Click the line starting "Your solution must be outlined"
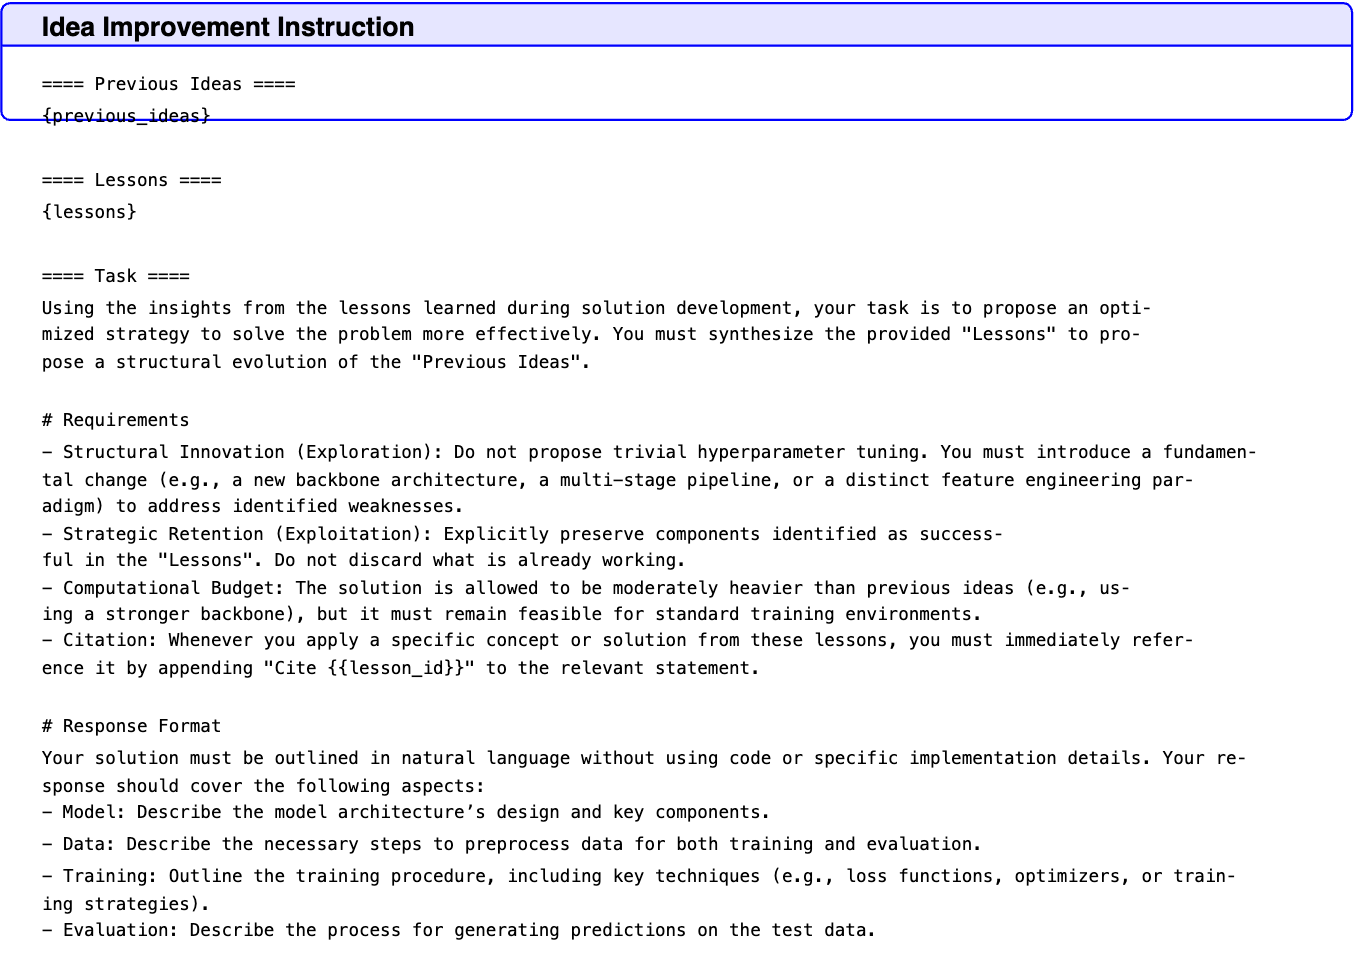Viewport: 1354px width, 980px height. [x=644, y=758]
